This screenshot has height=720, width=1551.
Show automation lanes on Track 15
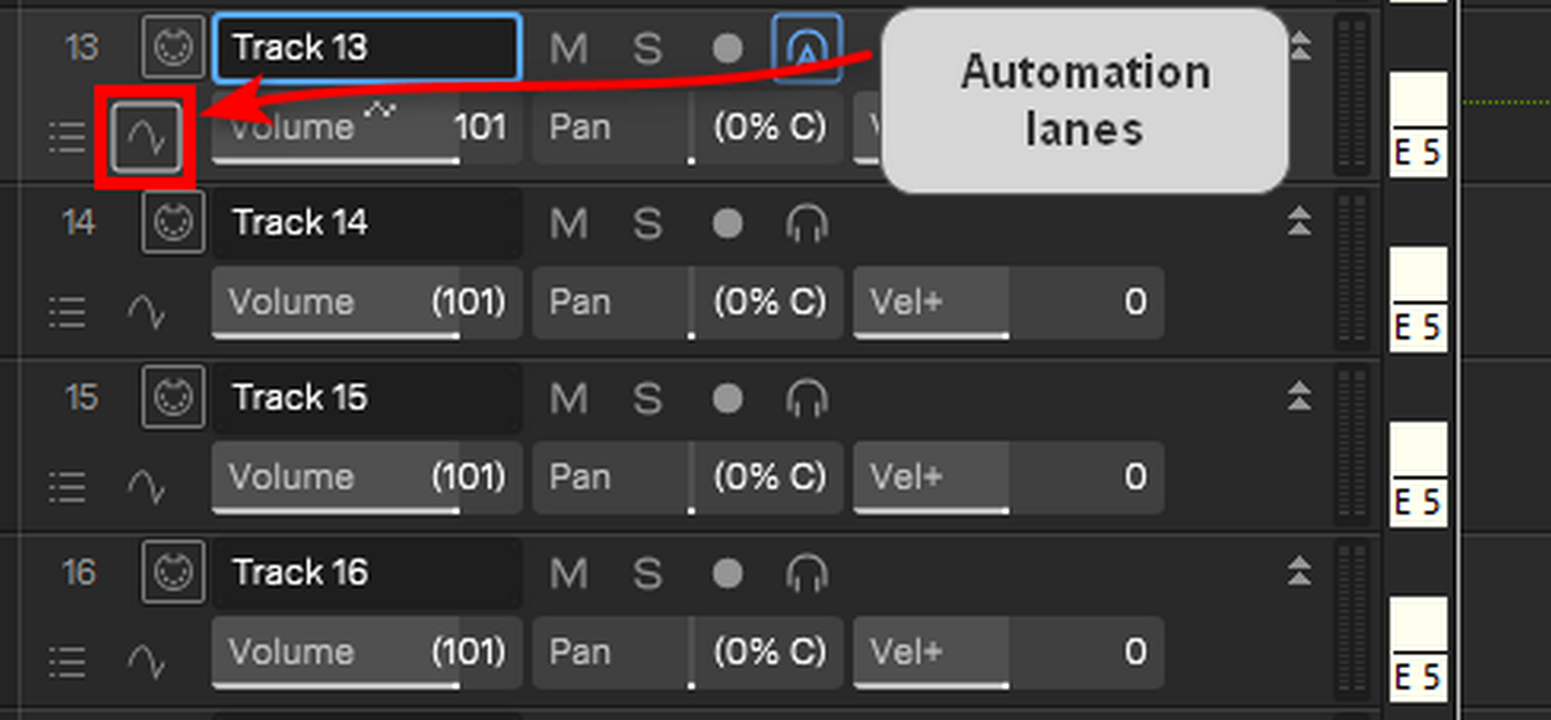(x=146, y=487)
